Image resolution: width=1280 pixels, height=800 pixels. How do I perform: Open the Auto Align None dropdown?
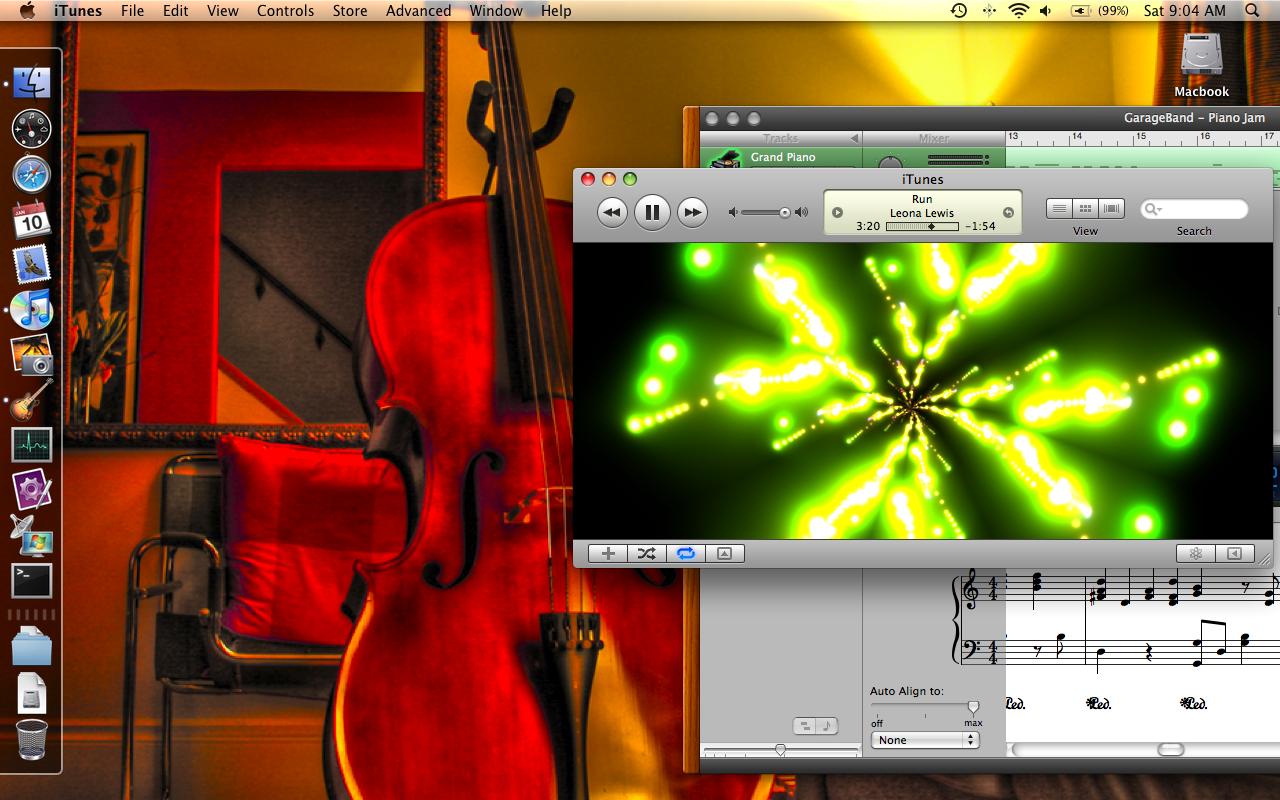pyautogui.click(x=925, y=740)
